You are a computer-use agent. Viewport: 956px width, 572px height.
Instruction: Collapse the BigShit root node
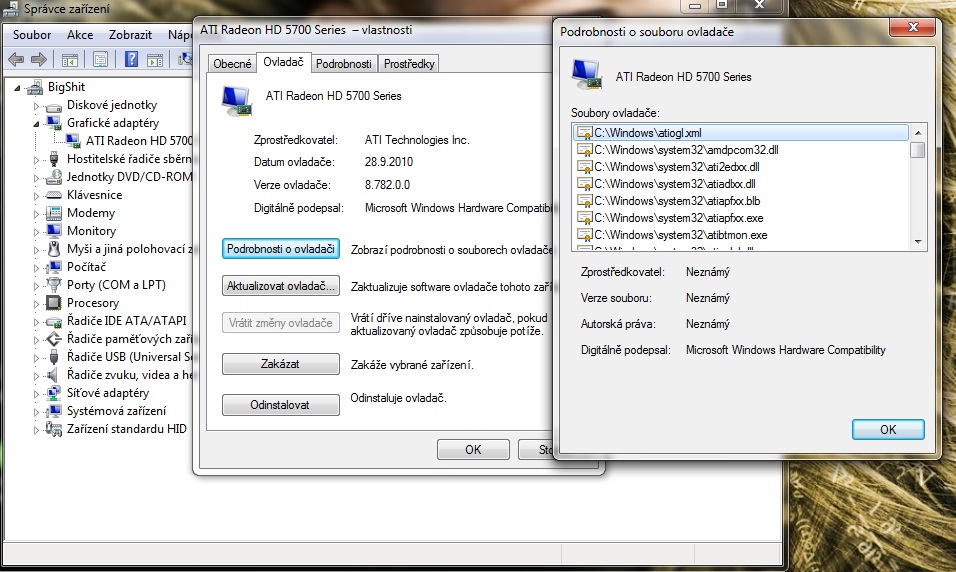(17, 88)
